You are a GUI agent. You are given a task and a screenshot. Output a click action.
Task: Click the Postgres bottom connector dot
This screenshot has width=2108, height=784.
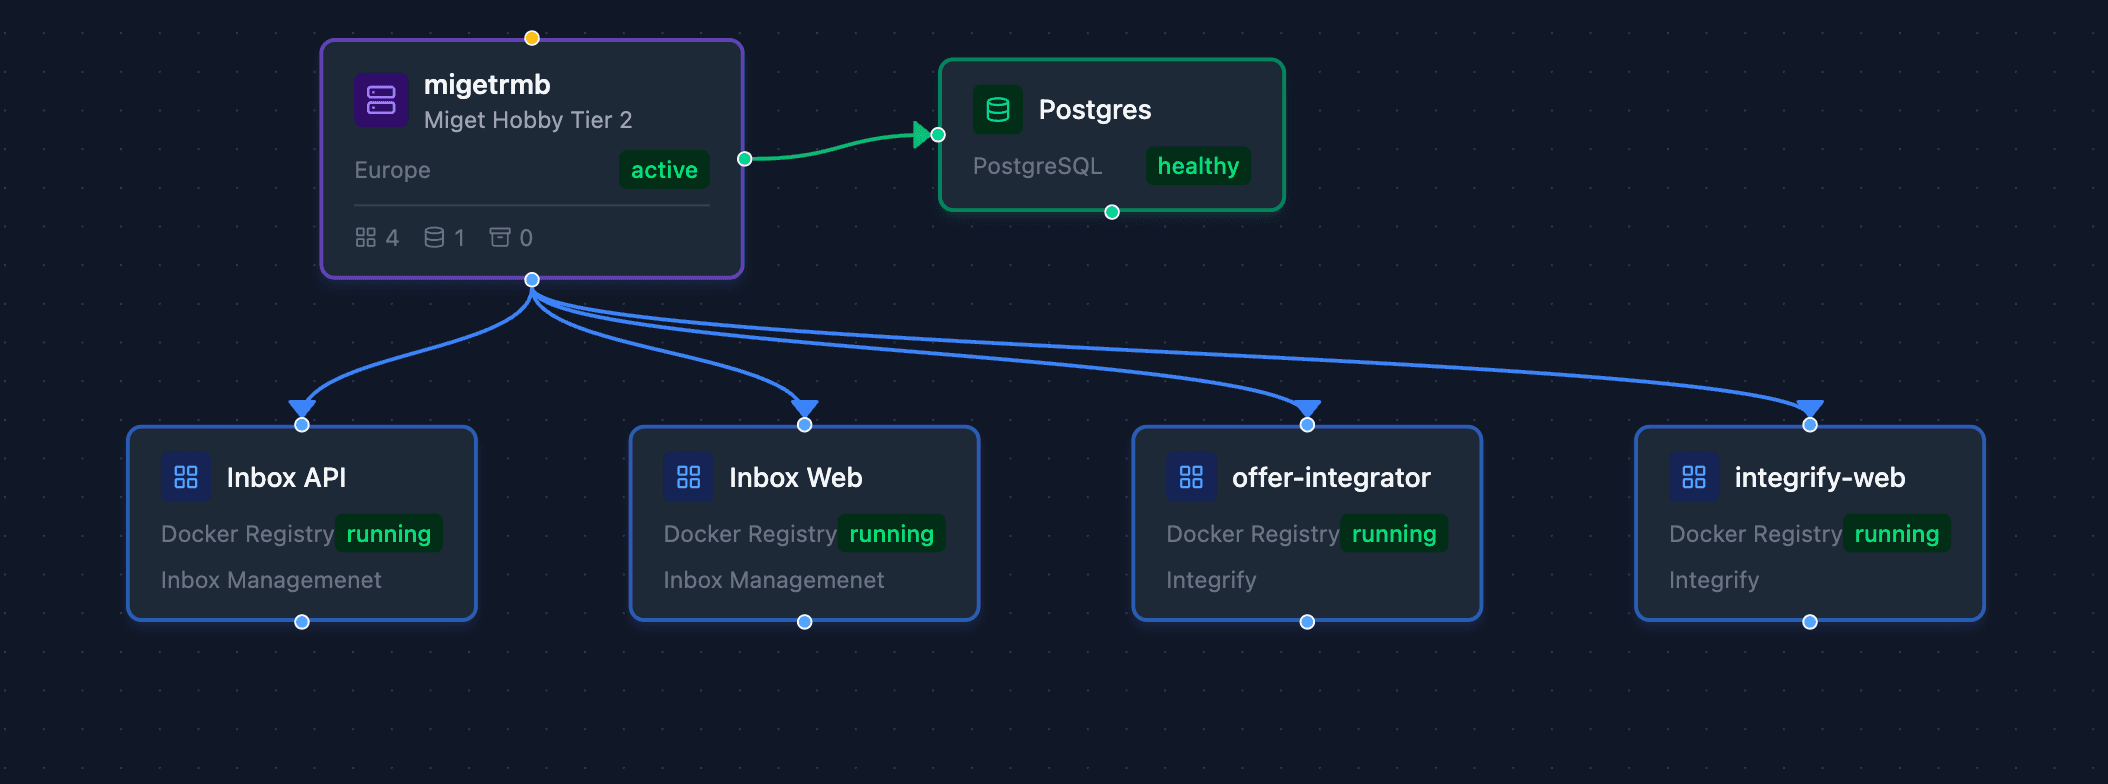[x=1112, y=212]
